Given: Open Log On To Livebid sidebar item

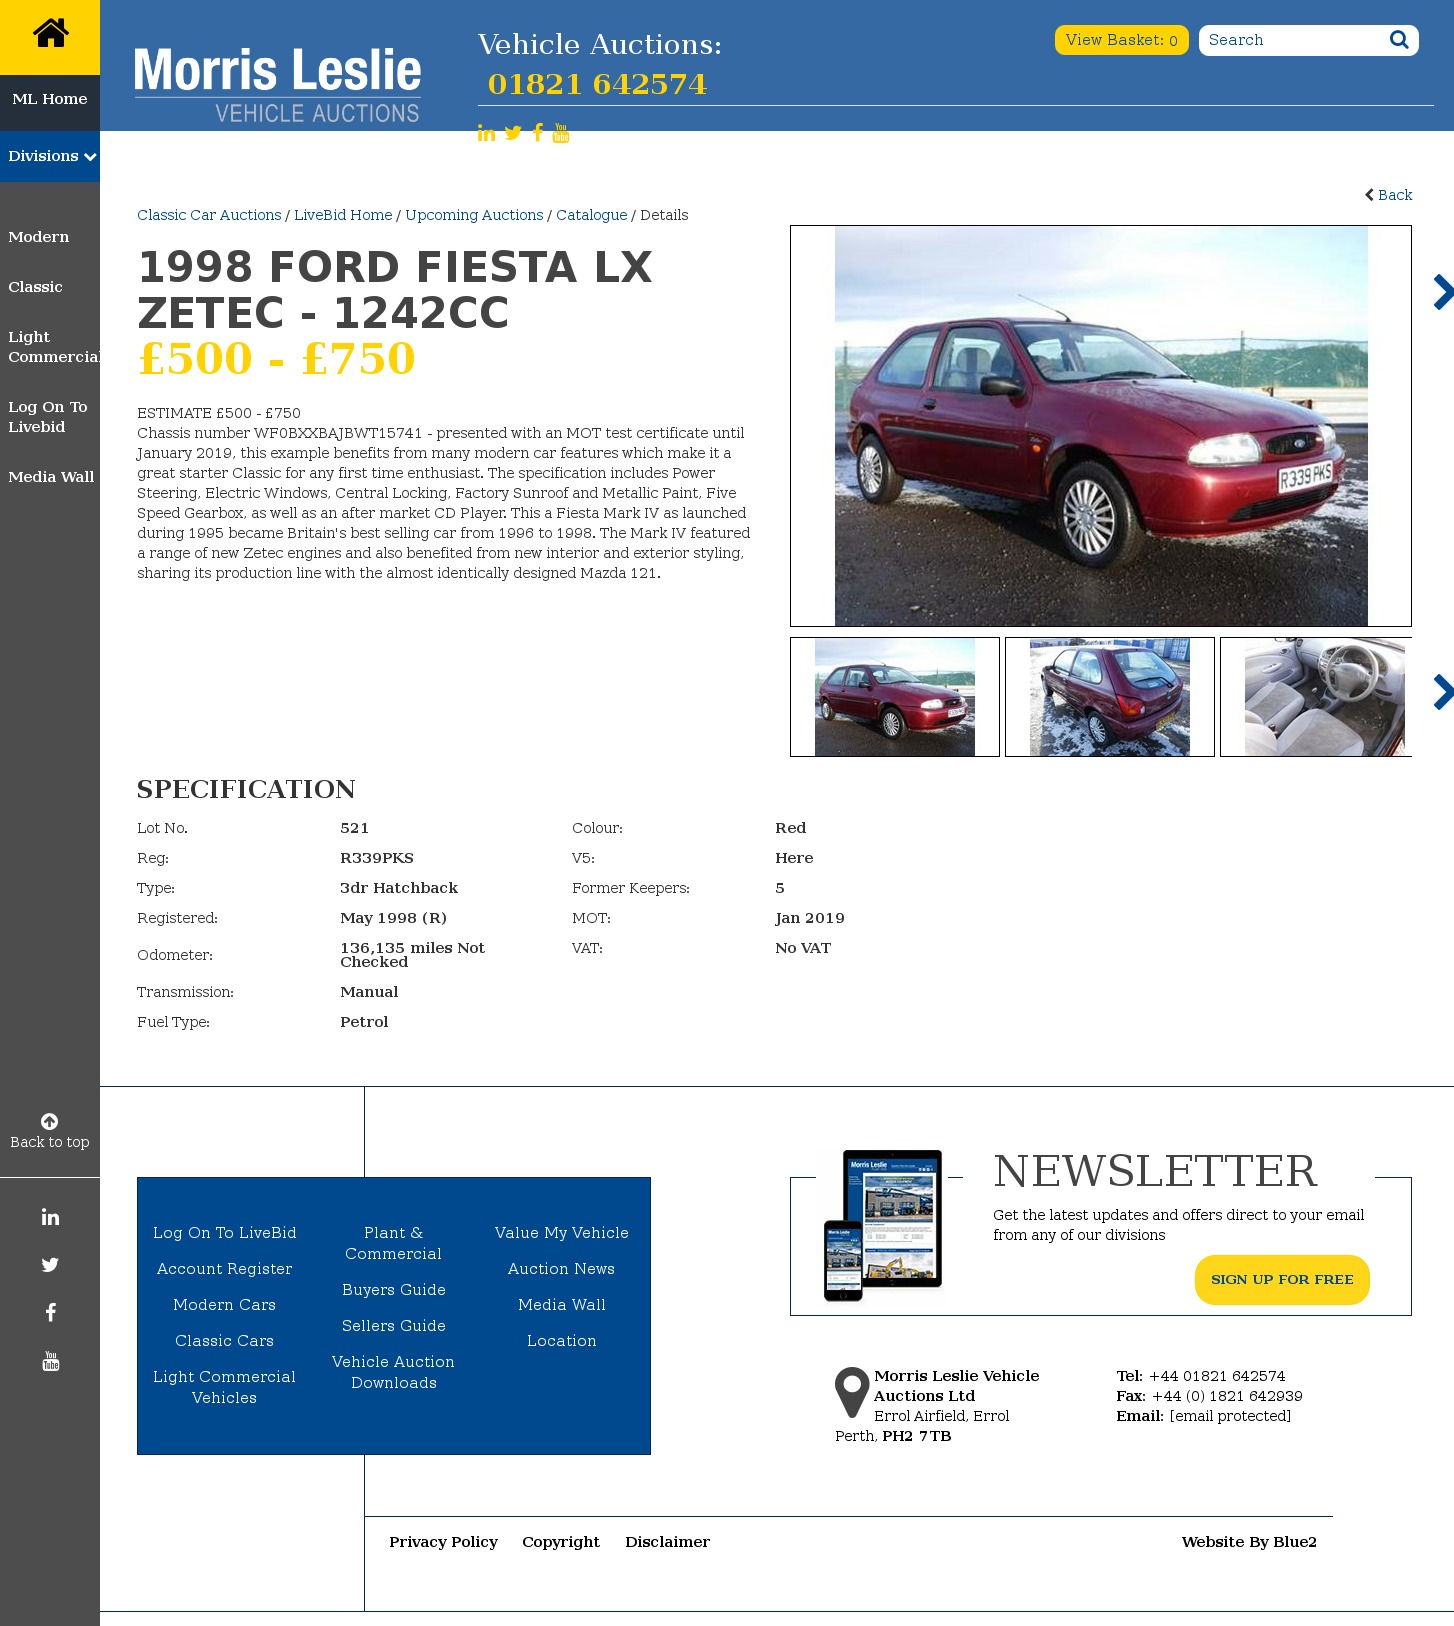Looking at the screenshot, I should pyautogui.click(x=48, y=417).
